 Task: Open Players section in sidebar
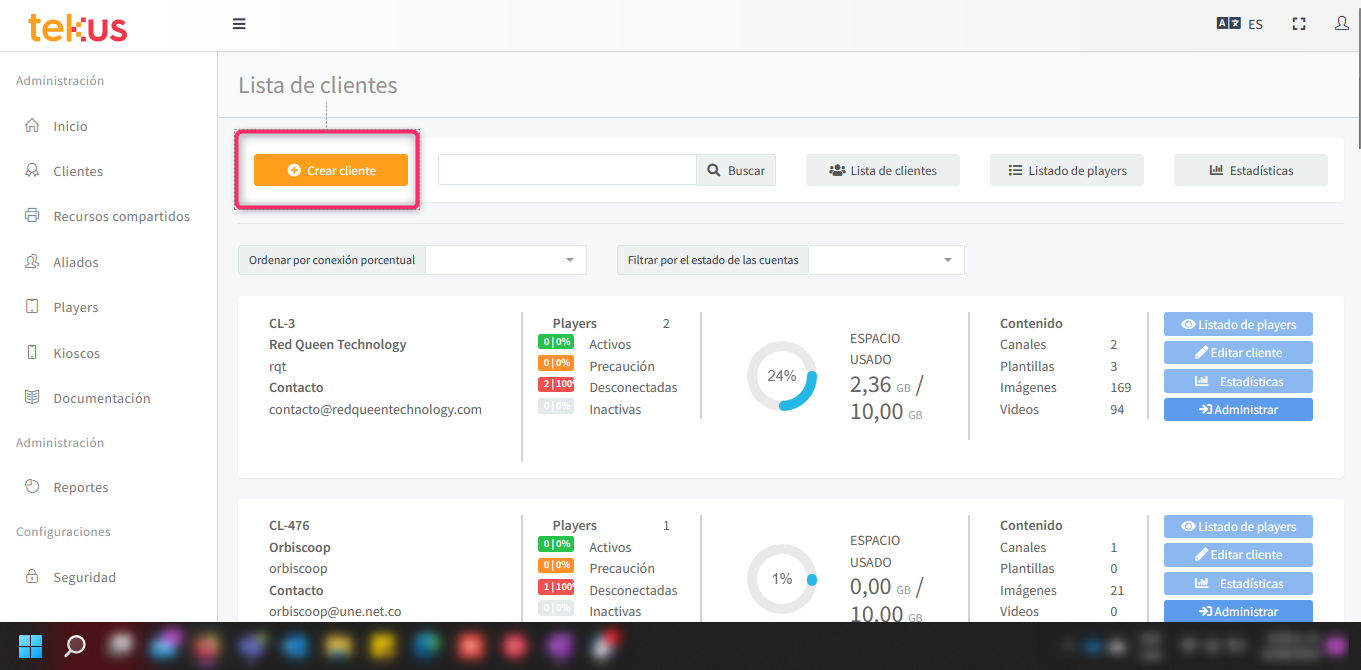[75, 307]
